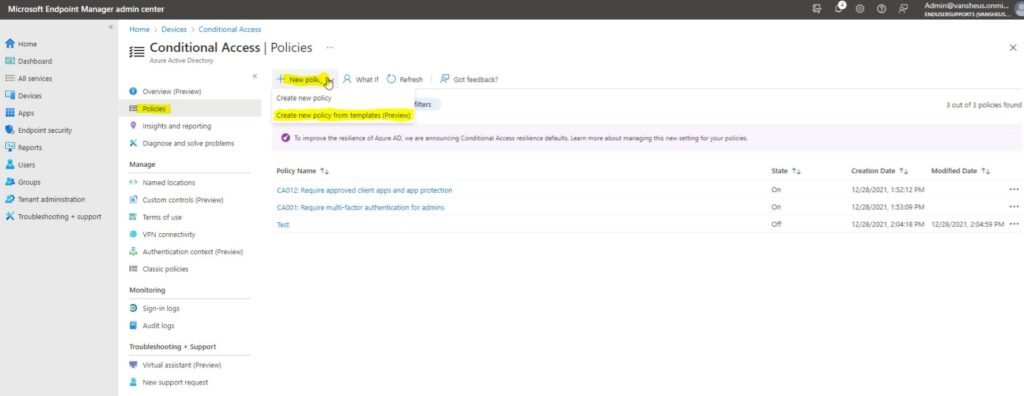Sort by Creation Date column
The image size is (1024, 396).
(x=879, y=171)
